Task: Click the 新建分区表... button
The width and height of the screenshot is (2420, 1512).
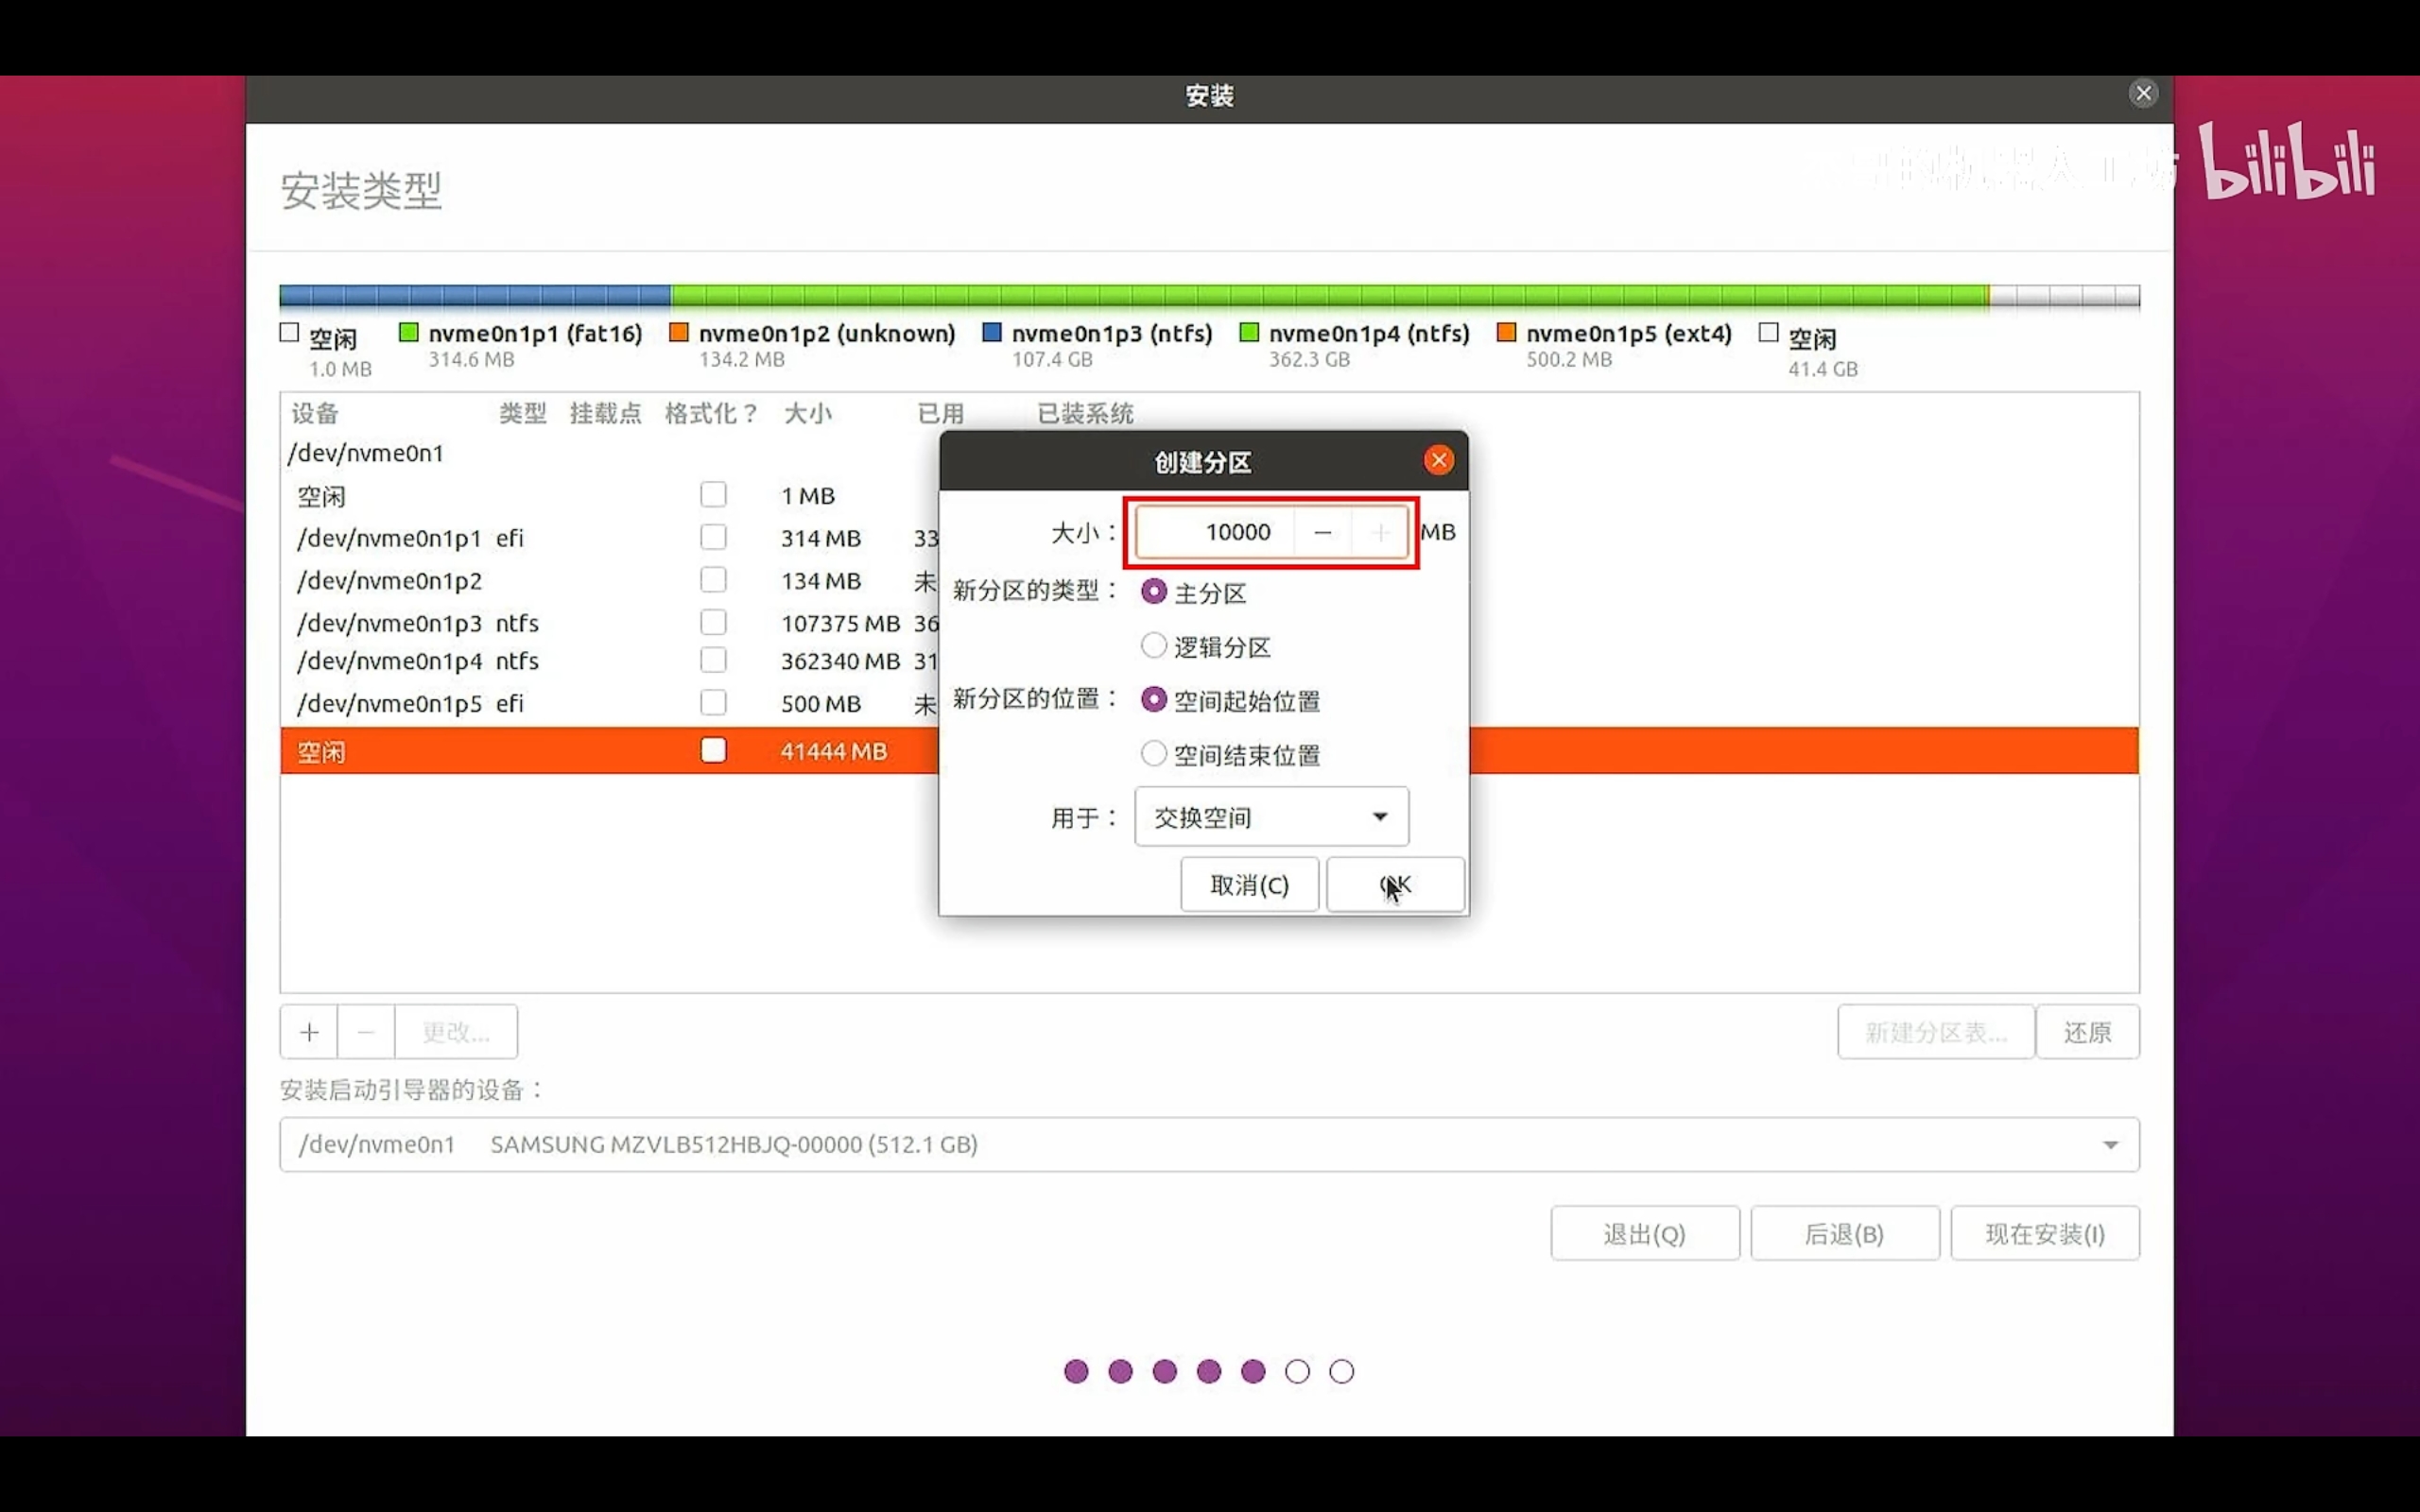Action: click(x=1935, y=1032)
